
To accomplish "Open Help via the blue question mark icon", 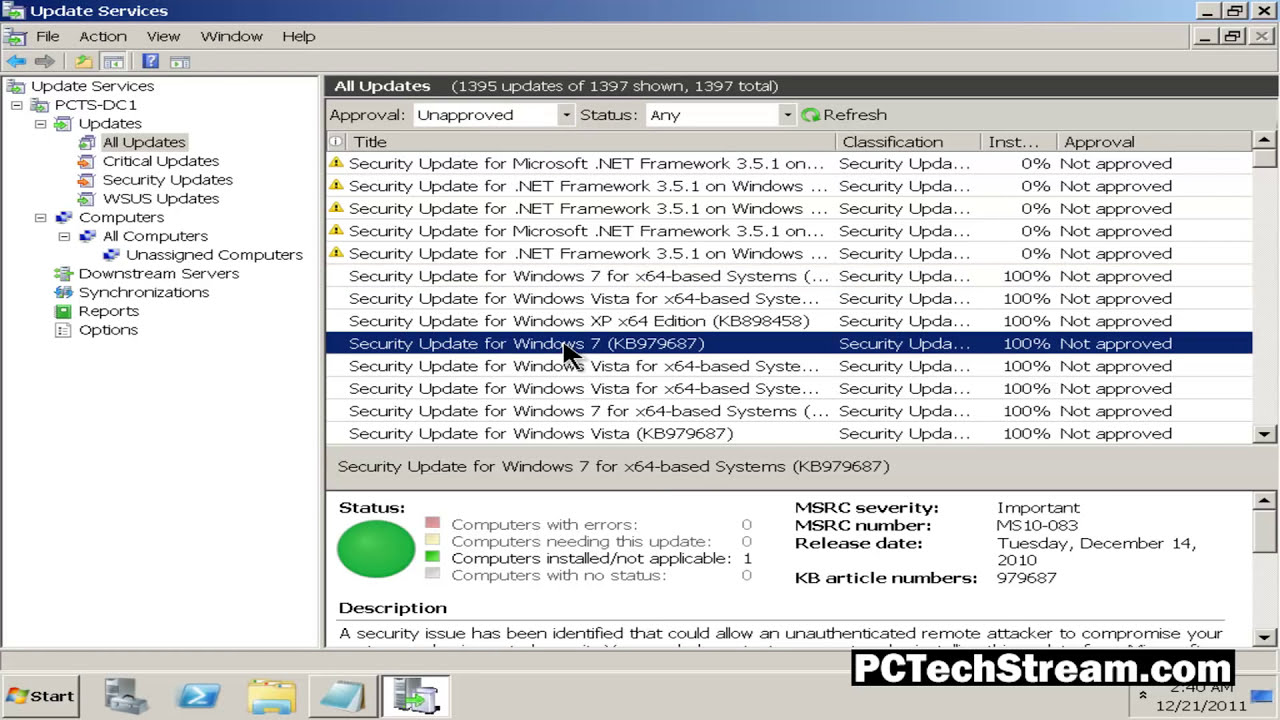I will coord(150,62).
